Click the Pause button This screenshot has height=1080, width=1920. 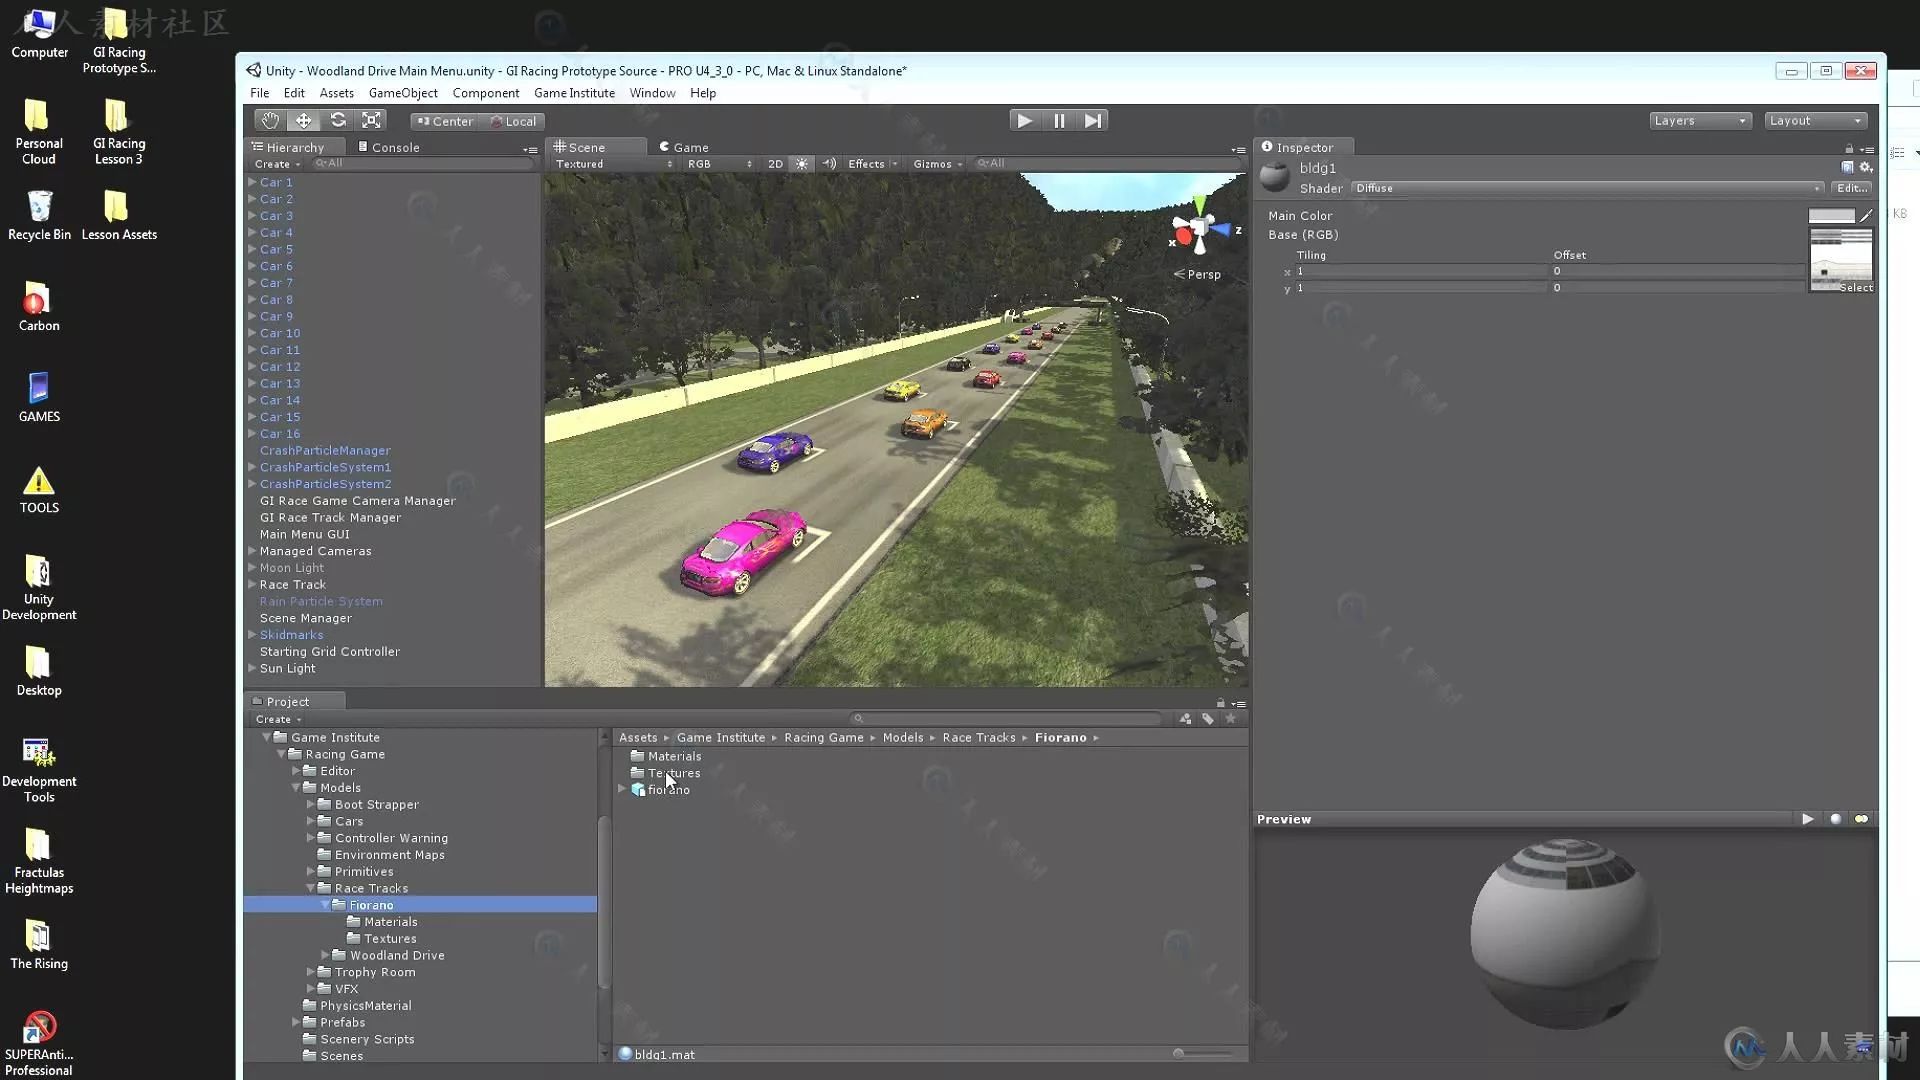1059,121
